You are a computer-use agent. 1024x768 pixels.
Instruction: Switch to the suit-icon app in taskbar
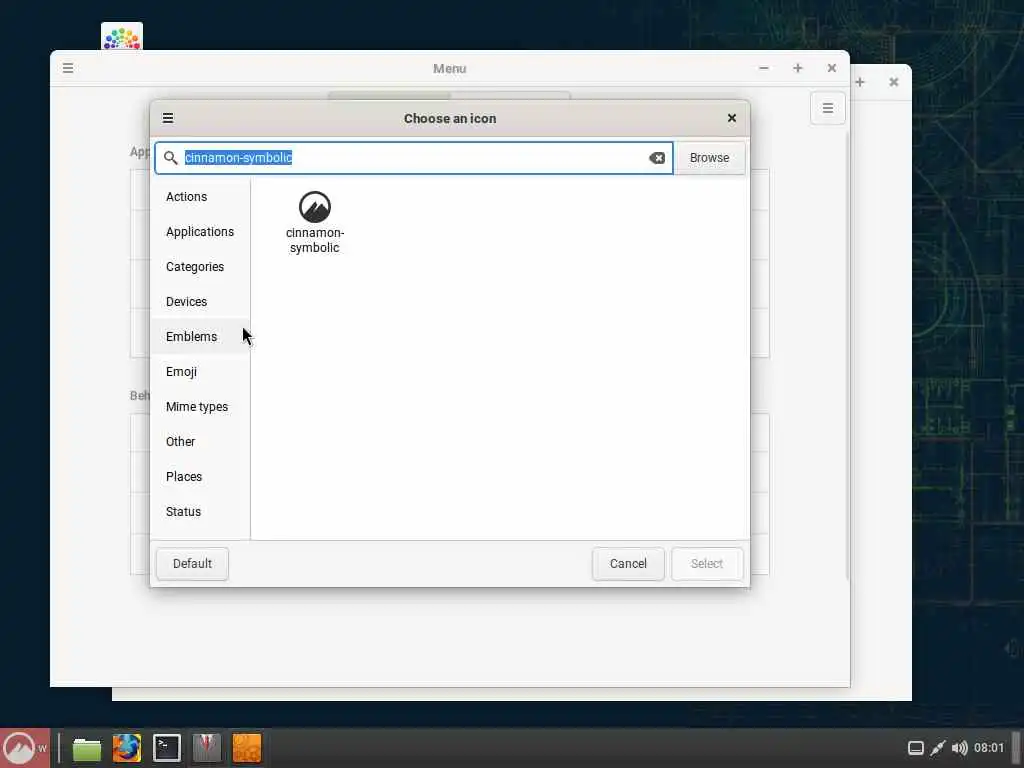coord(207,748)
